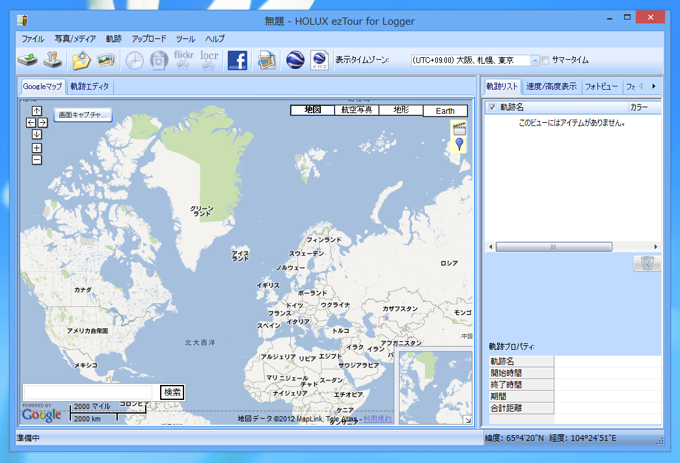680x463 pixels.
Task: Switch to the Googleマップ tab
Action: [x=42, y=86]
